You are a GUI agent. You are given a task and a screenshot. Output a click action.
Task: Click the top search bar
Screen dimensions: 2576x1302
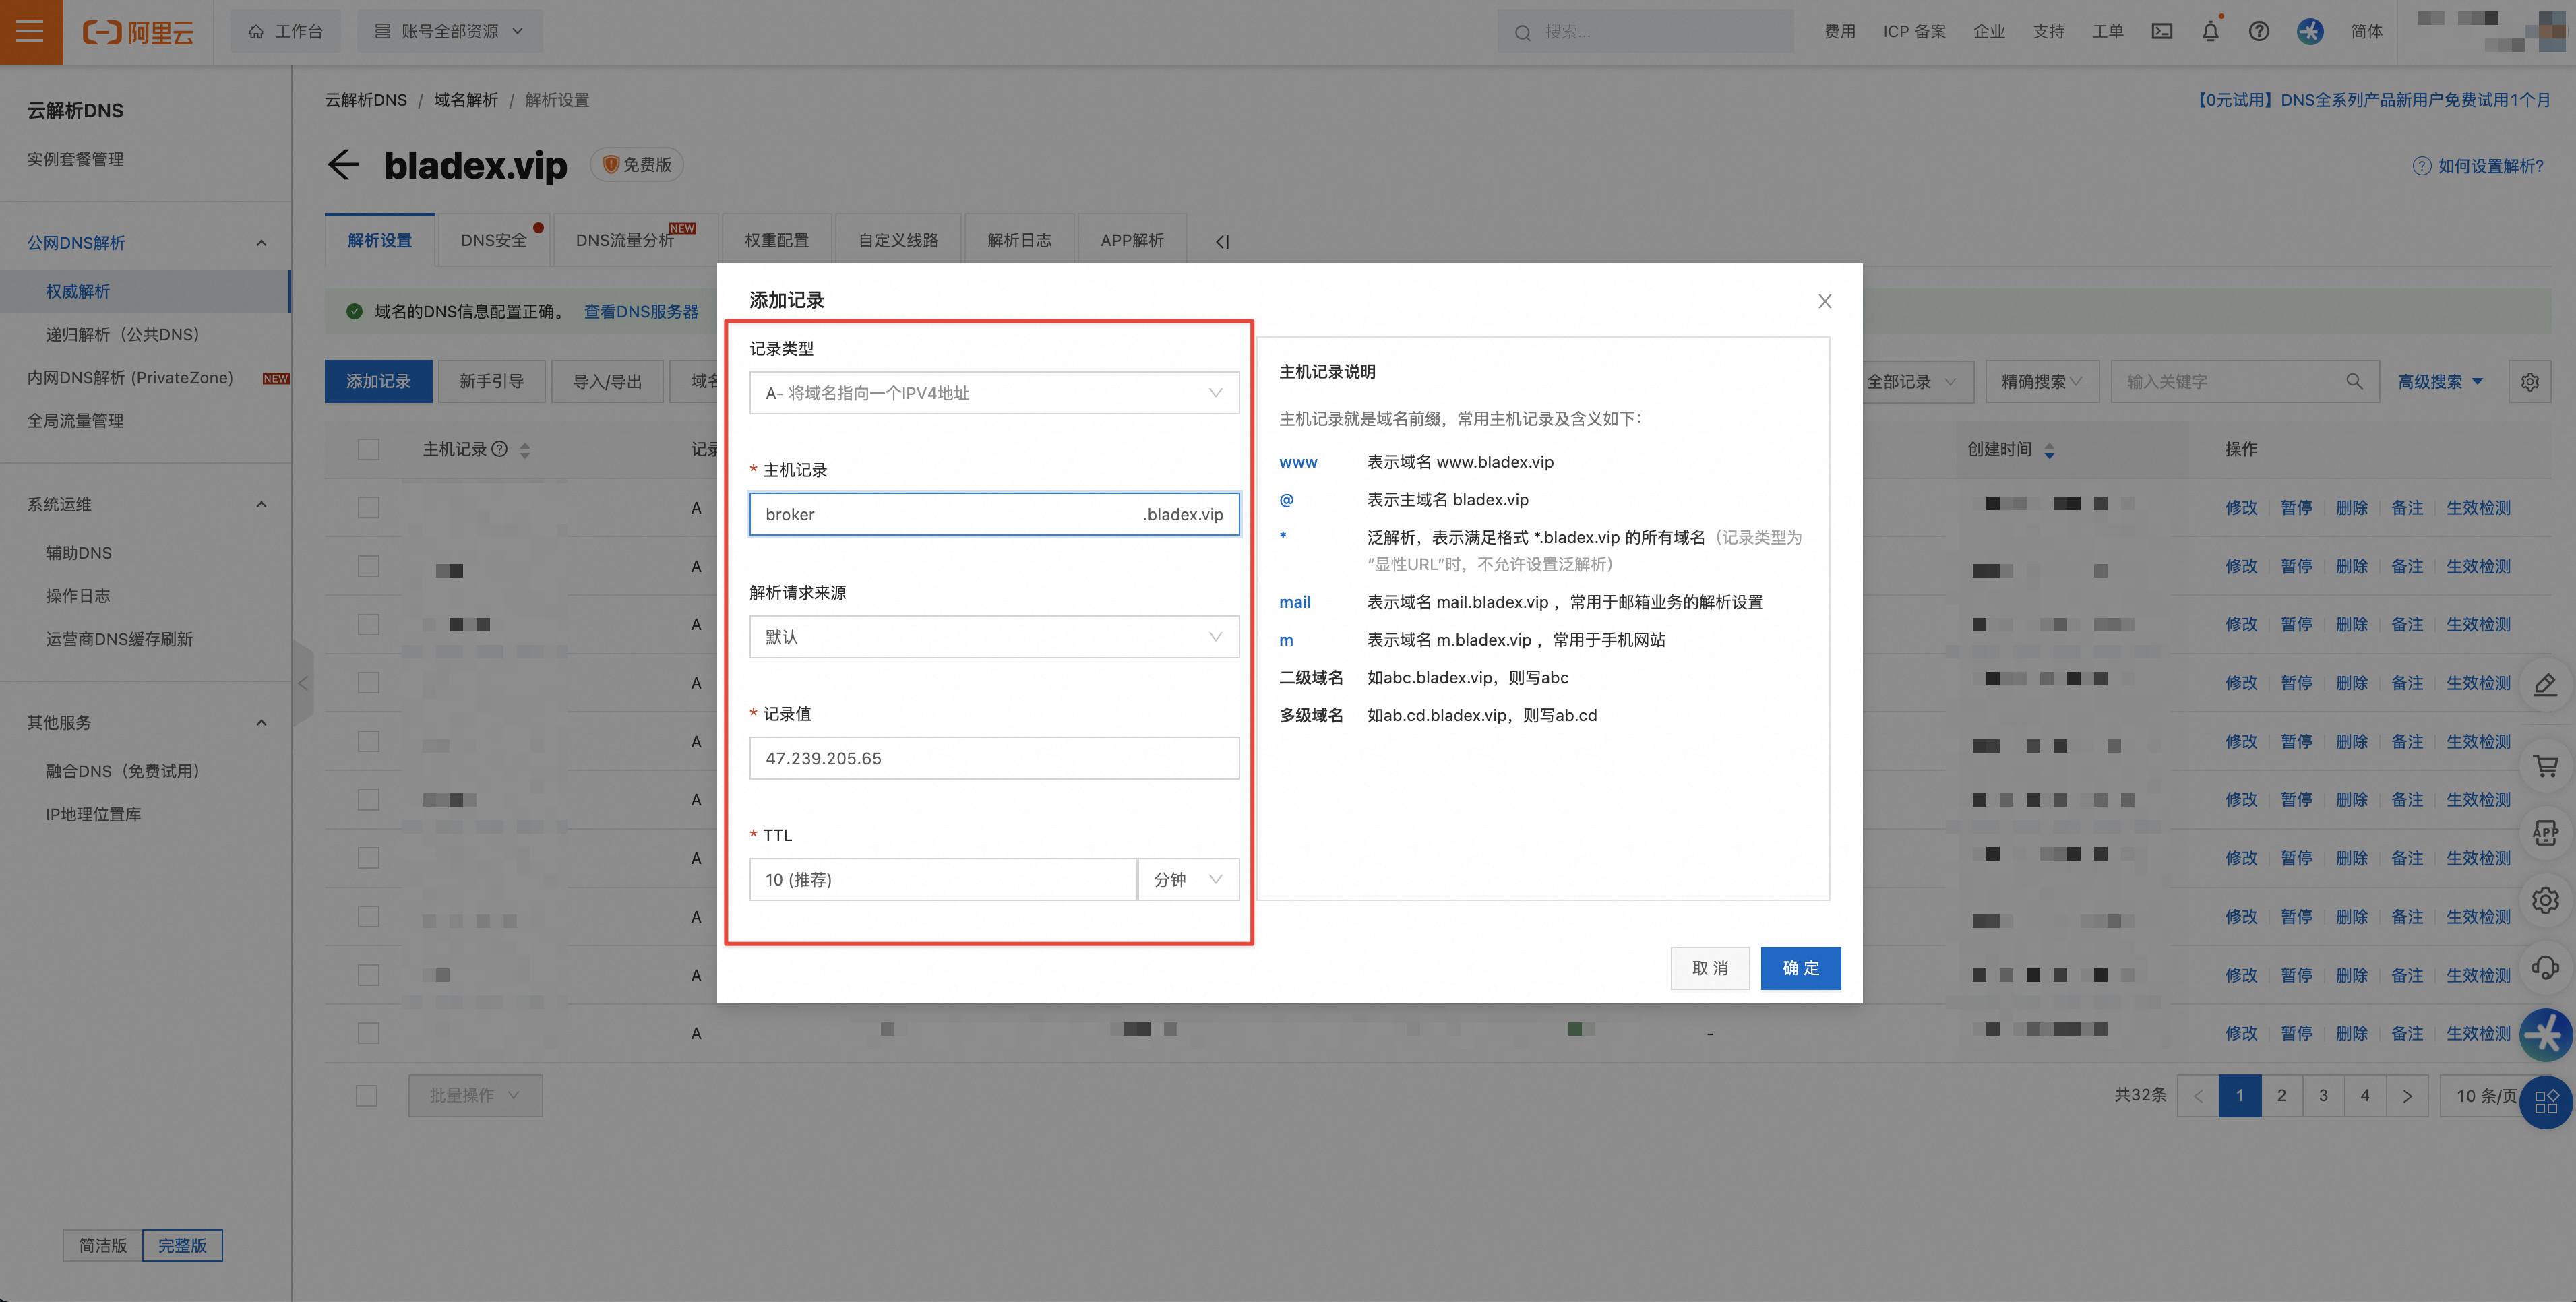tap(1645, 32)
